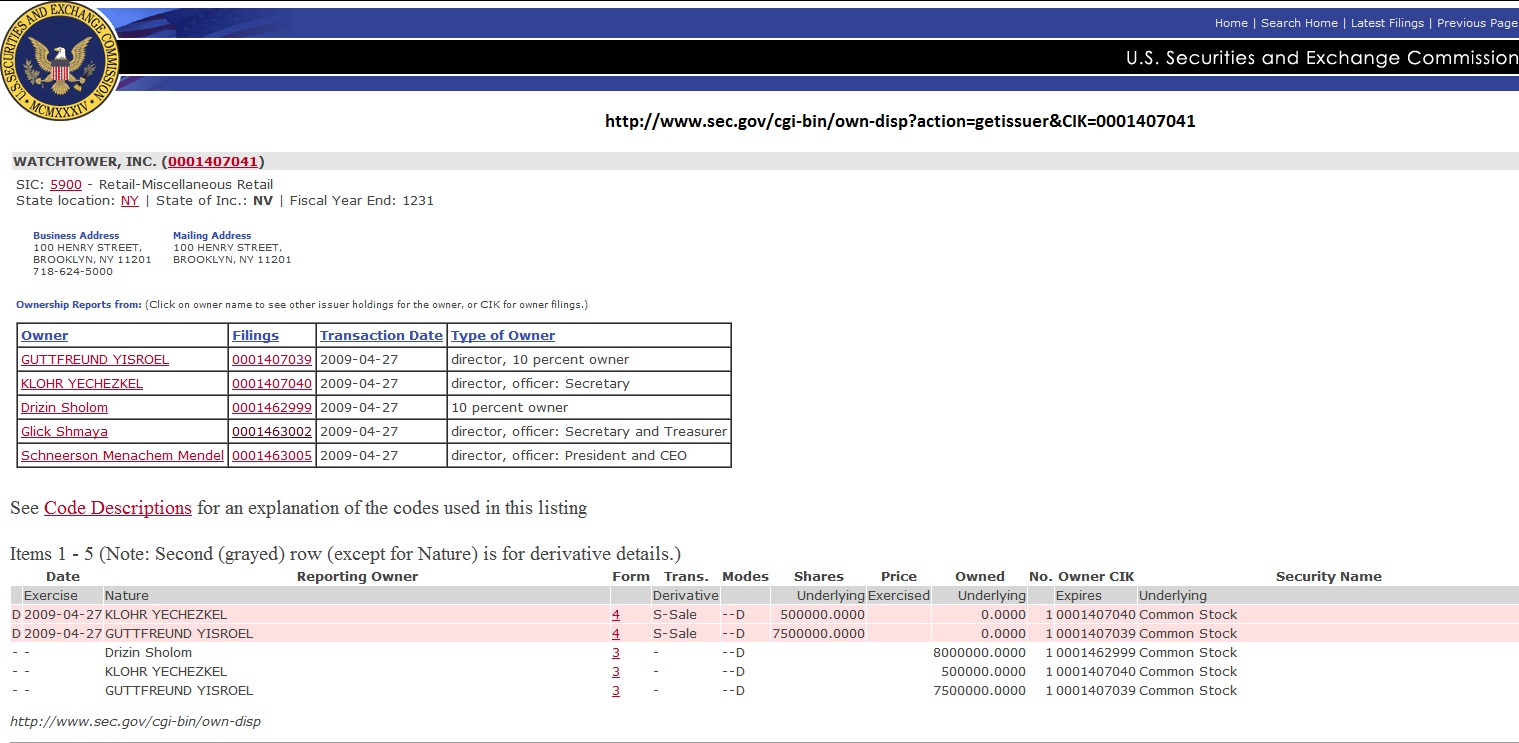Image resolution: width=1519 pixels, height=743 pixels.
Task: Open Latest Filings page
Action: point(1390,23)
